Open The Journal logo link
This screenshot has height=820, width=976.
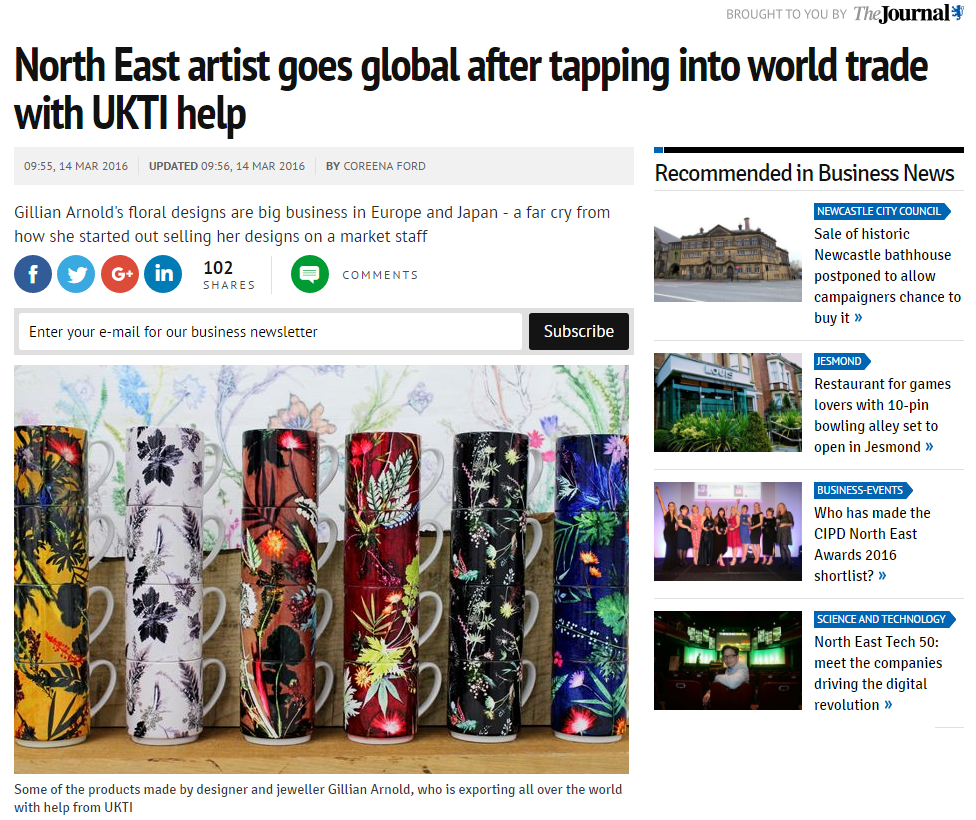(x=908, y=14)
